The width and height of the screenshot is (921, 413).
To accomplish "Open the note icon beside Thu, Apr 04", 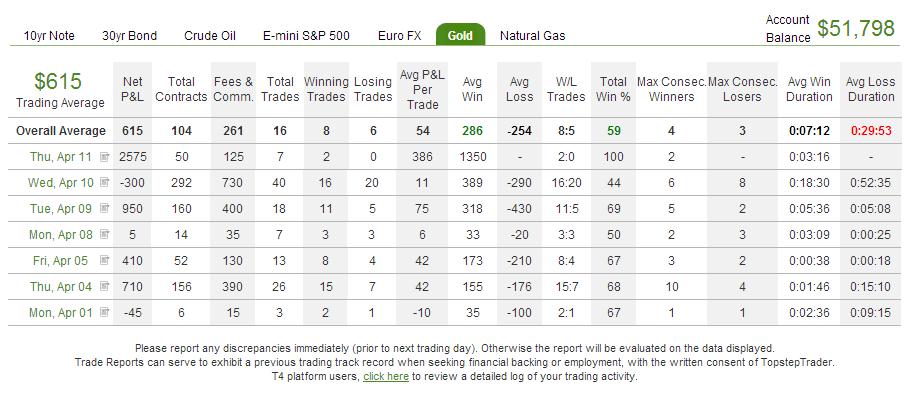I will [x=105, y=286].
